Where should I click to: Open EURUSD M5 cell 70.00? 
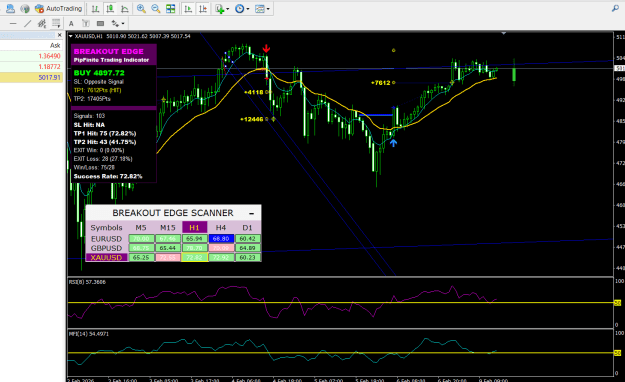(141, 239)
